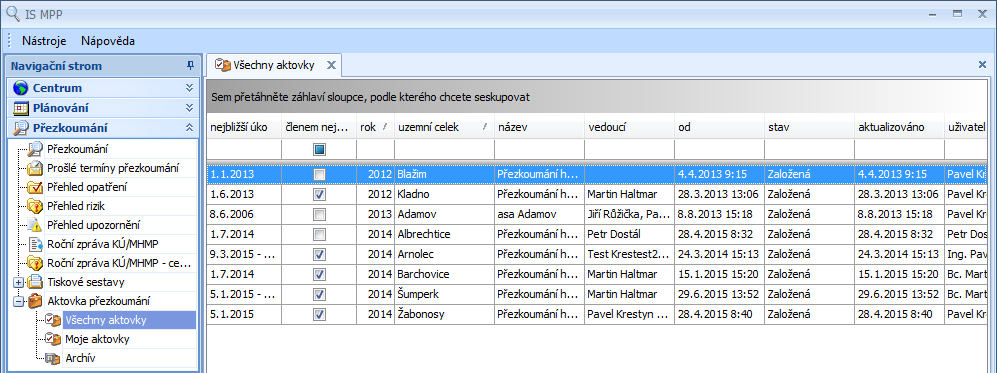Image resolution: width=997 pixels, height=373 pixels.
Task: Click the Přehled upozornění warning icon
Action: pos(34,225)
